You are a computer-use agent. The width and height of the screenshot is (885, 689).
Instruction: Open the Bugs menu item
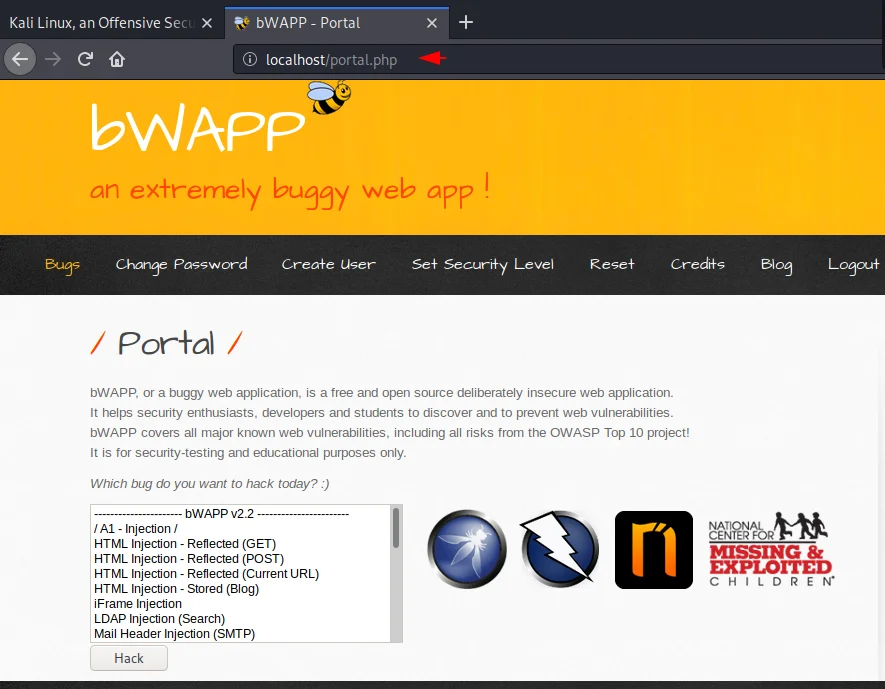(x=63, y=265)
